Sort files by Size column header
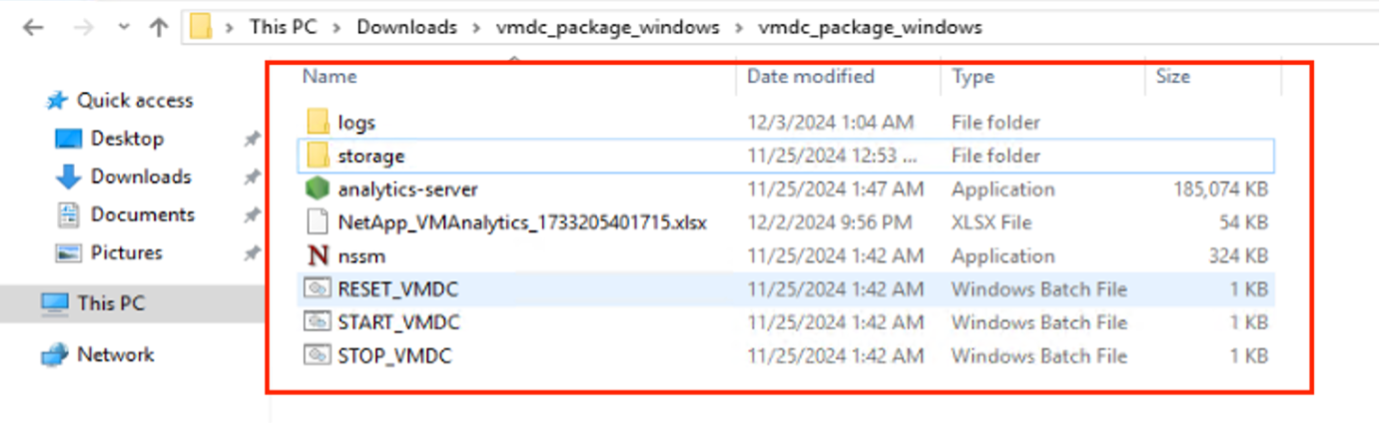The width and height of the screenshot is (1384, 427). [1173, 76]
